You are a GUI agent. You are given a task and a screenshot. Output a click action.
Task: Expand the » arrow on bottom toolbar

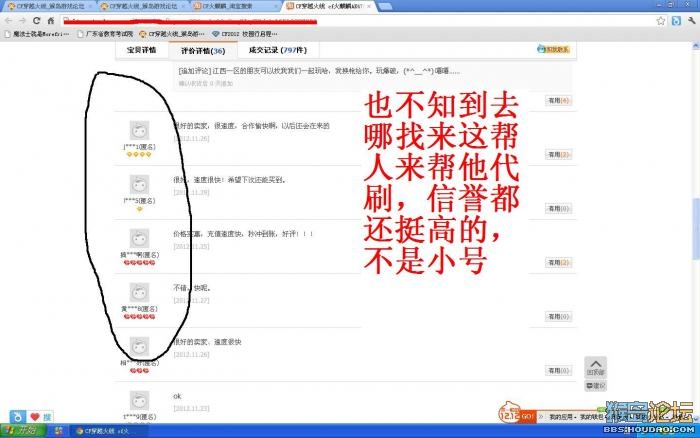pyautogui.click(x=542, y=417)
